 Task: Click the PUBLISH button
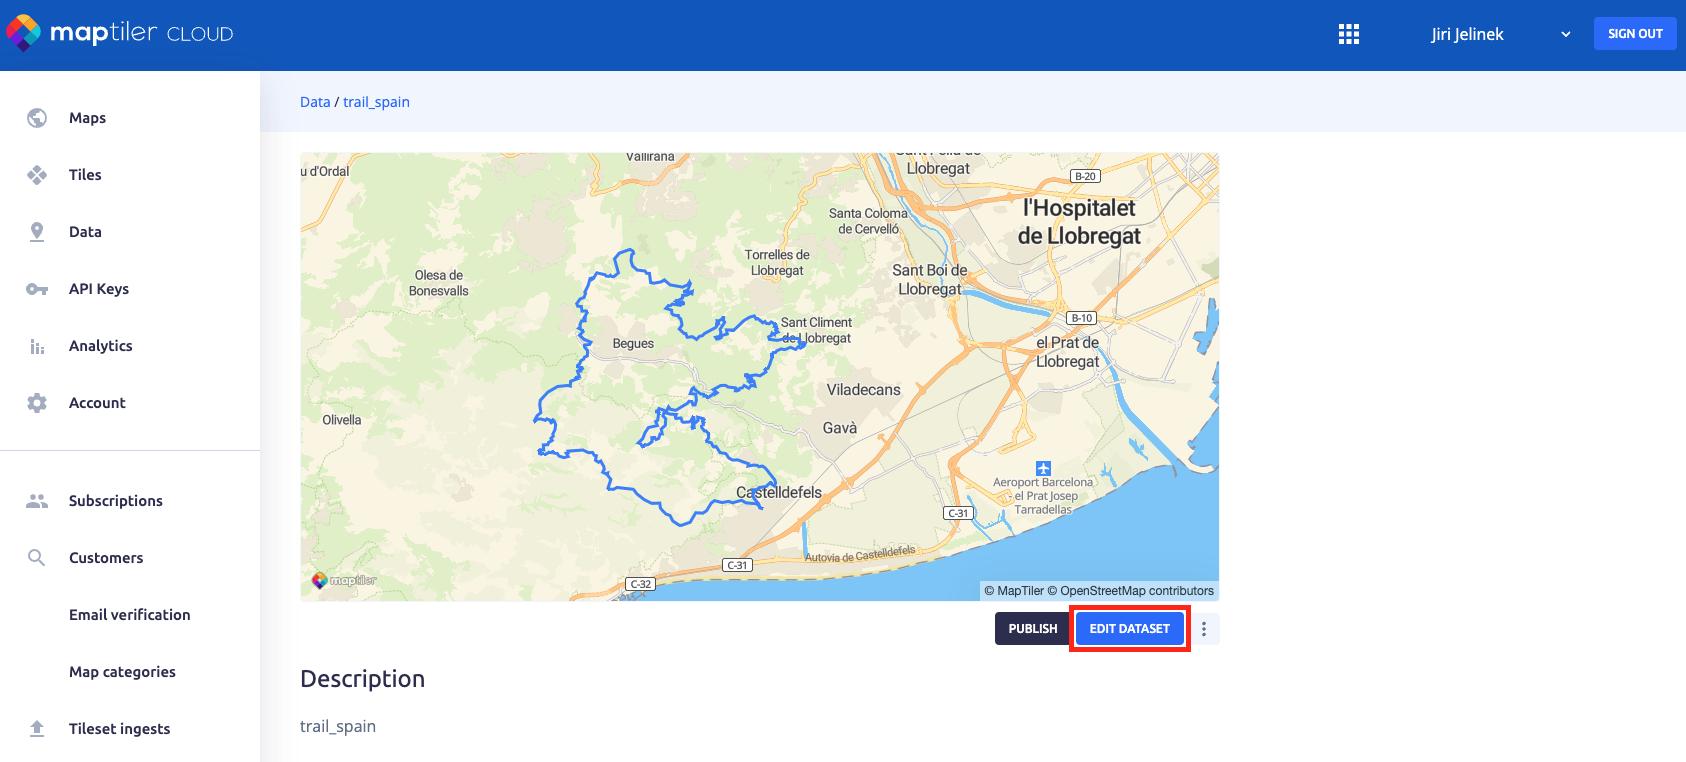[1032, 629]
